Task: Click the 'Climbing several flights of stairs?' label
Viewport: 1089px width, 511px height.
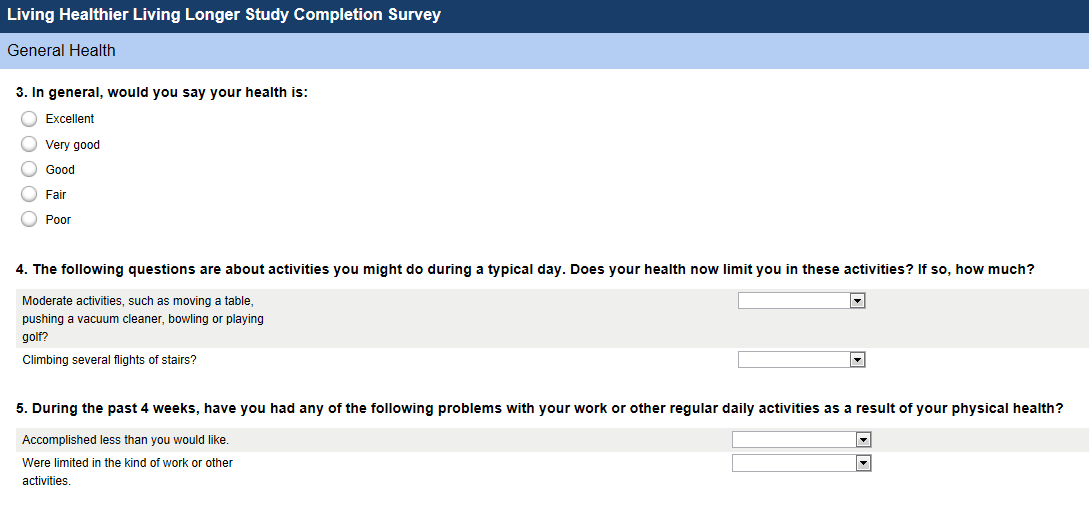Action: [116, 360]
